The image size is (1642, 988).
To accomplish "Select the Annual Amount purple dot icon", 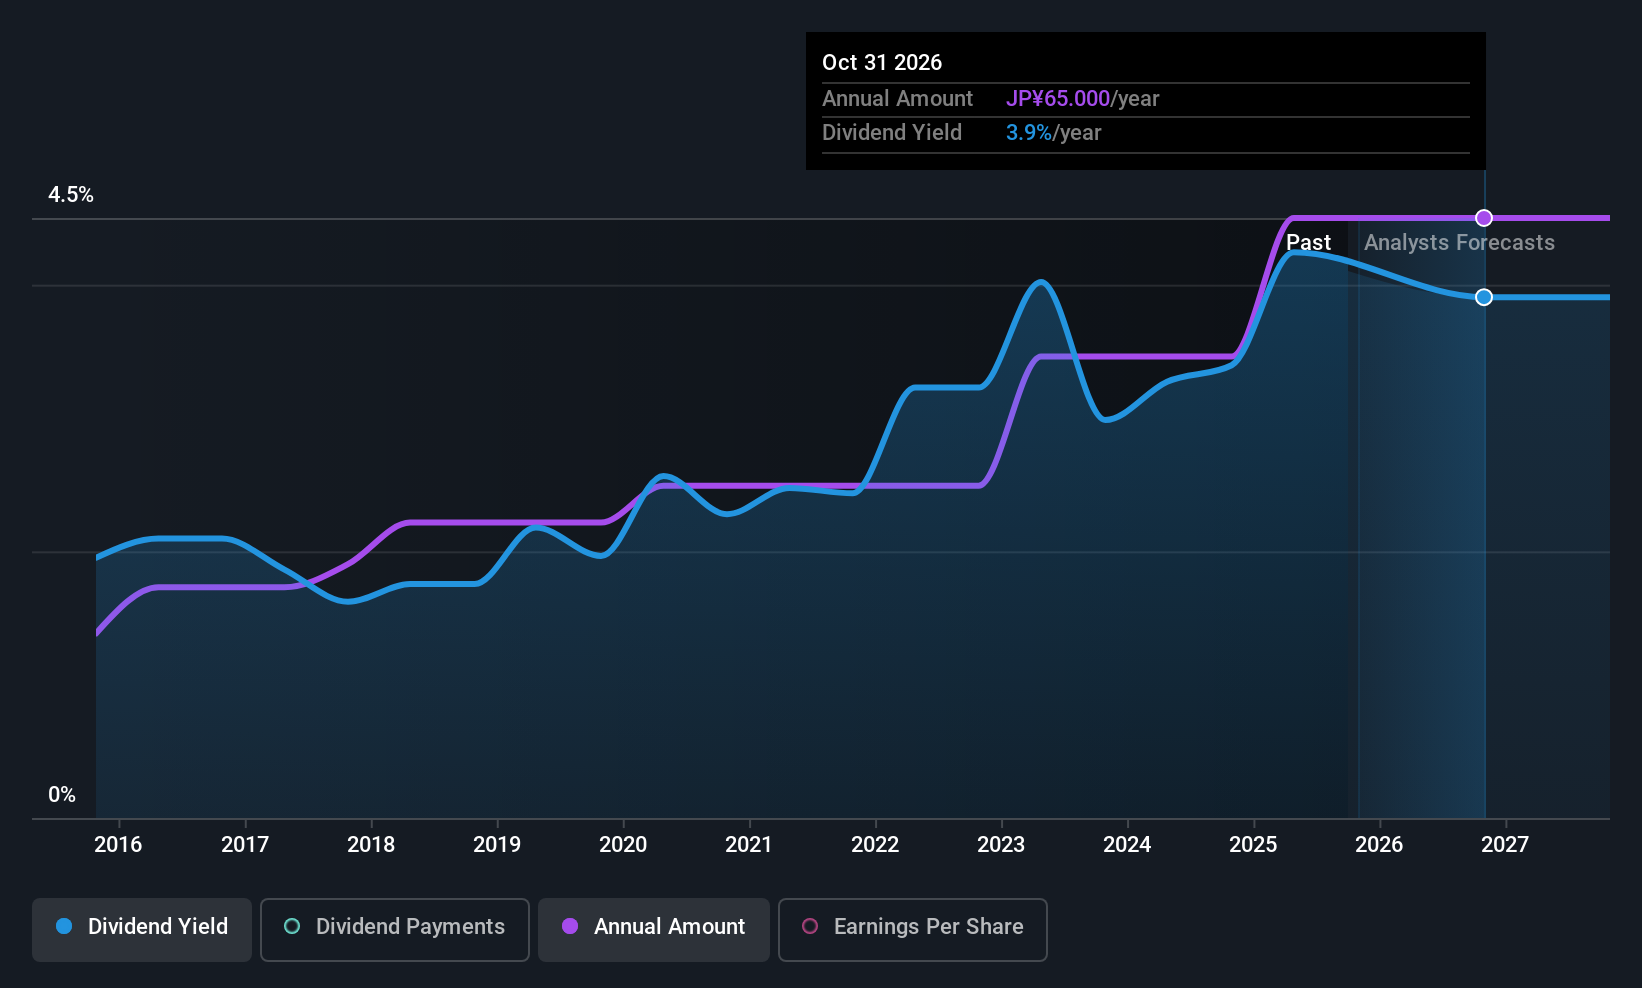I will 570,927.
